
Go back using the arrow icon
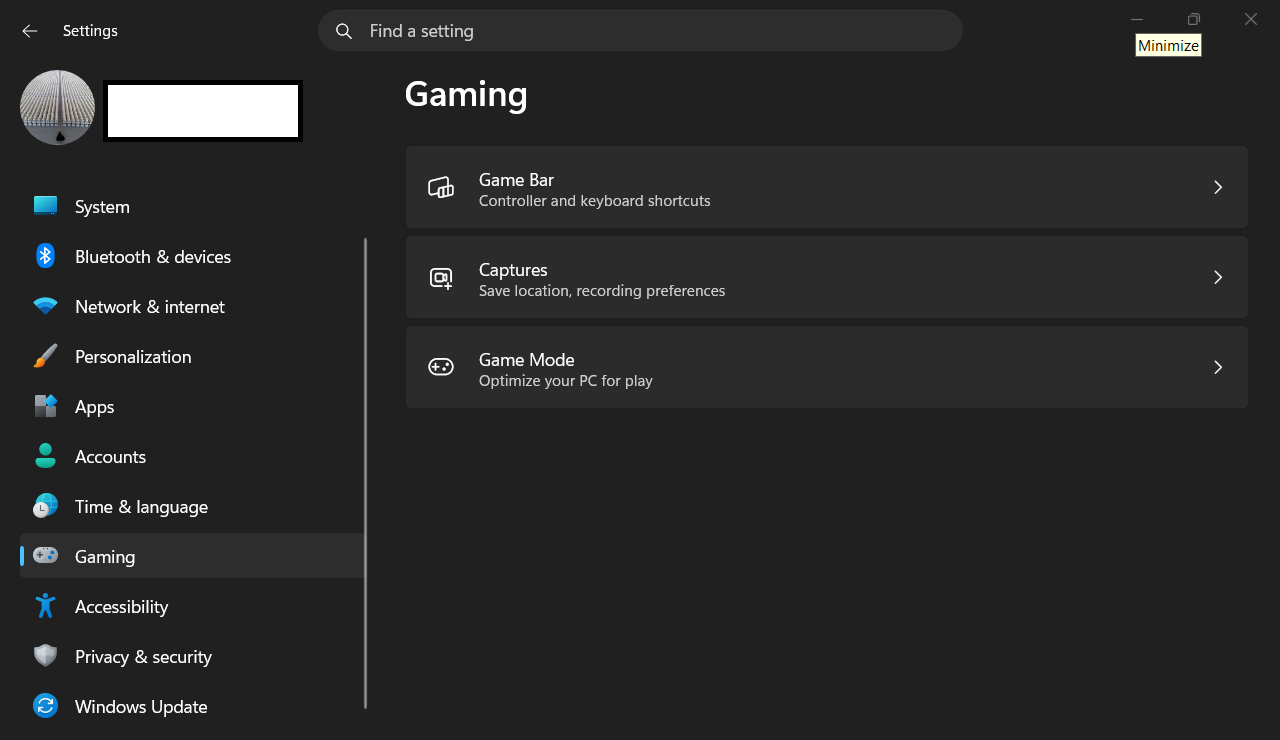[30, 31]
